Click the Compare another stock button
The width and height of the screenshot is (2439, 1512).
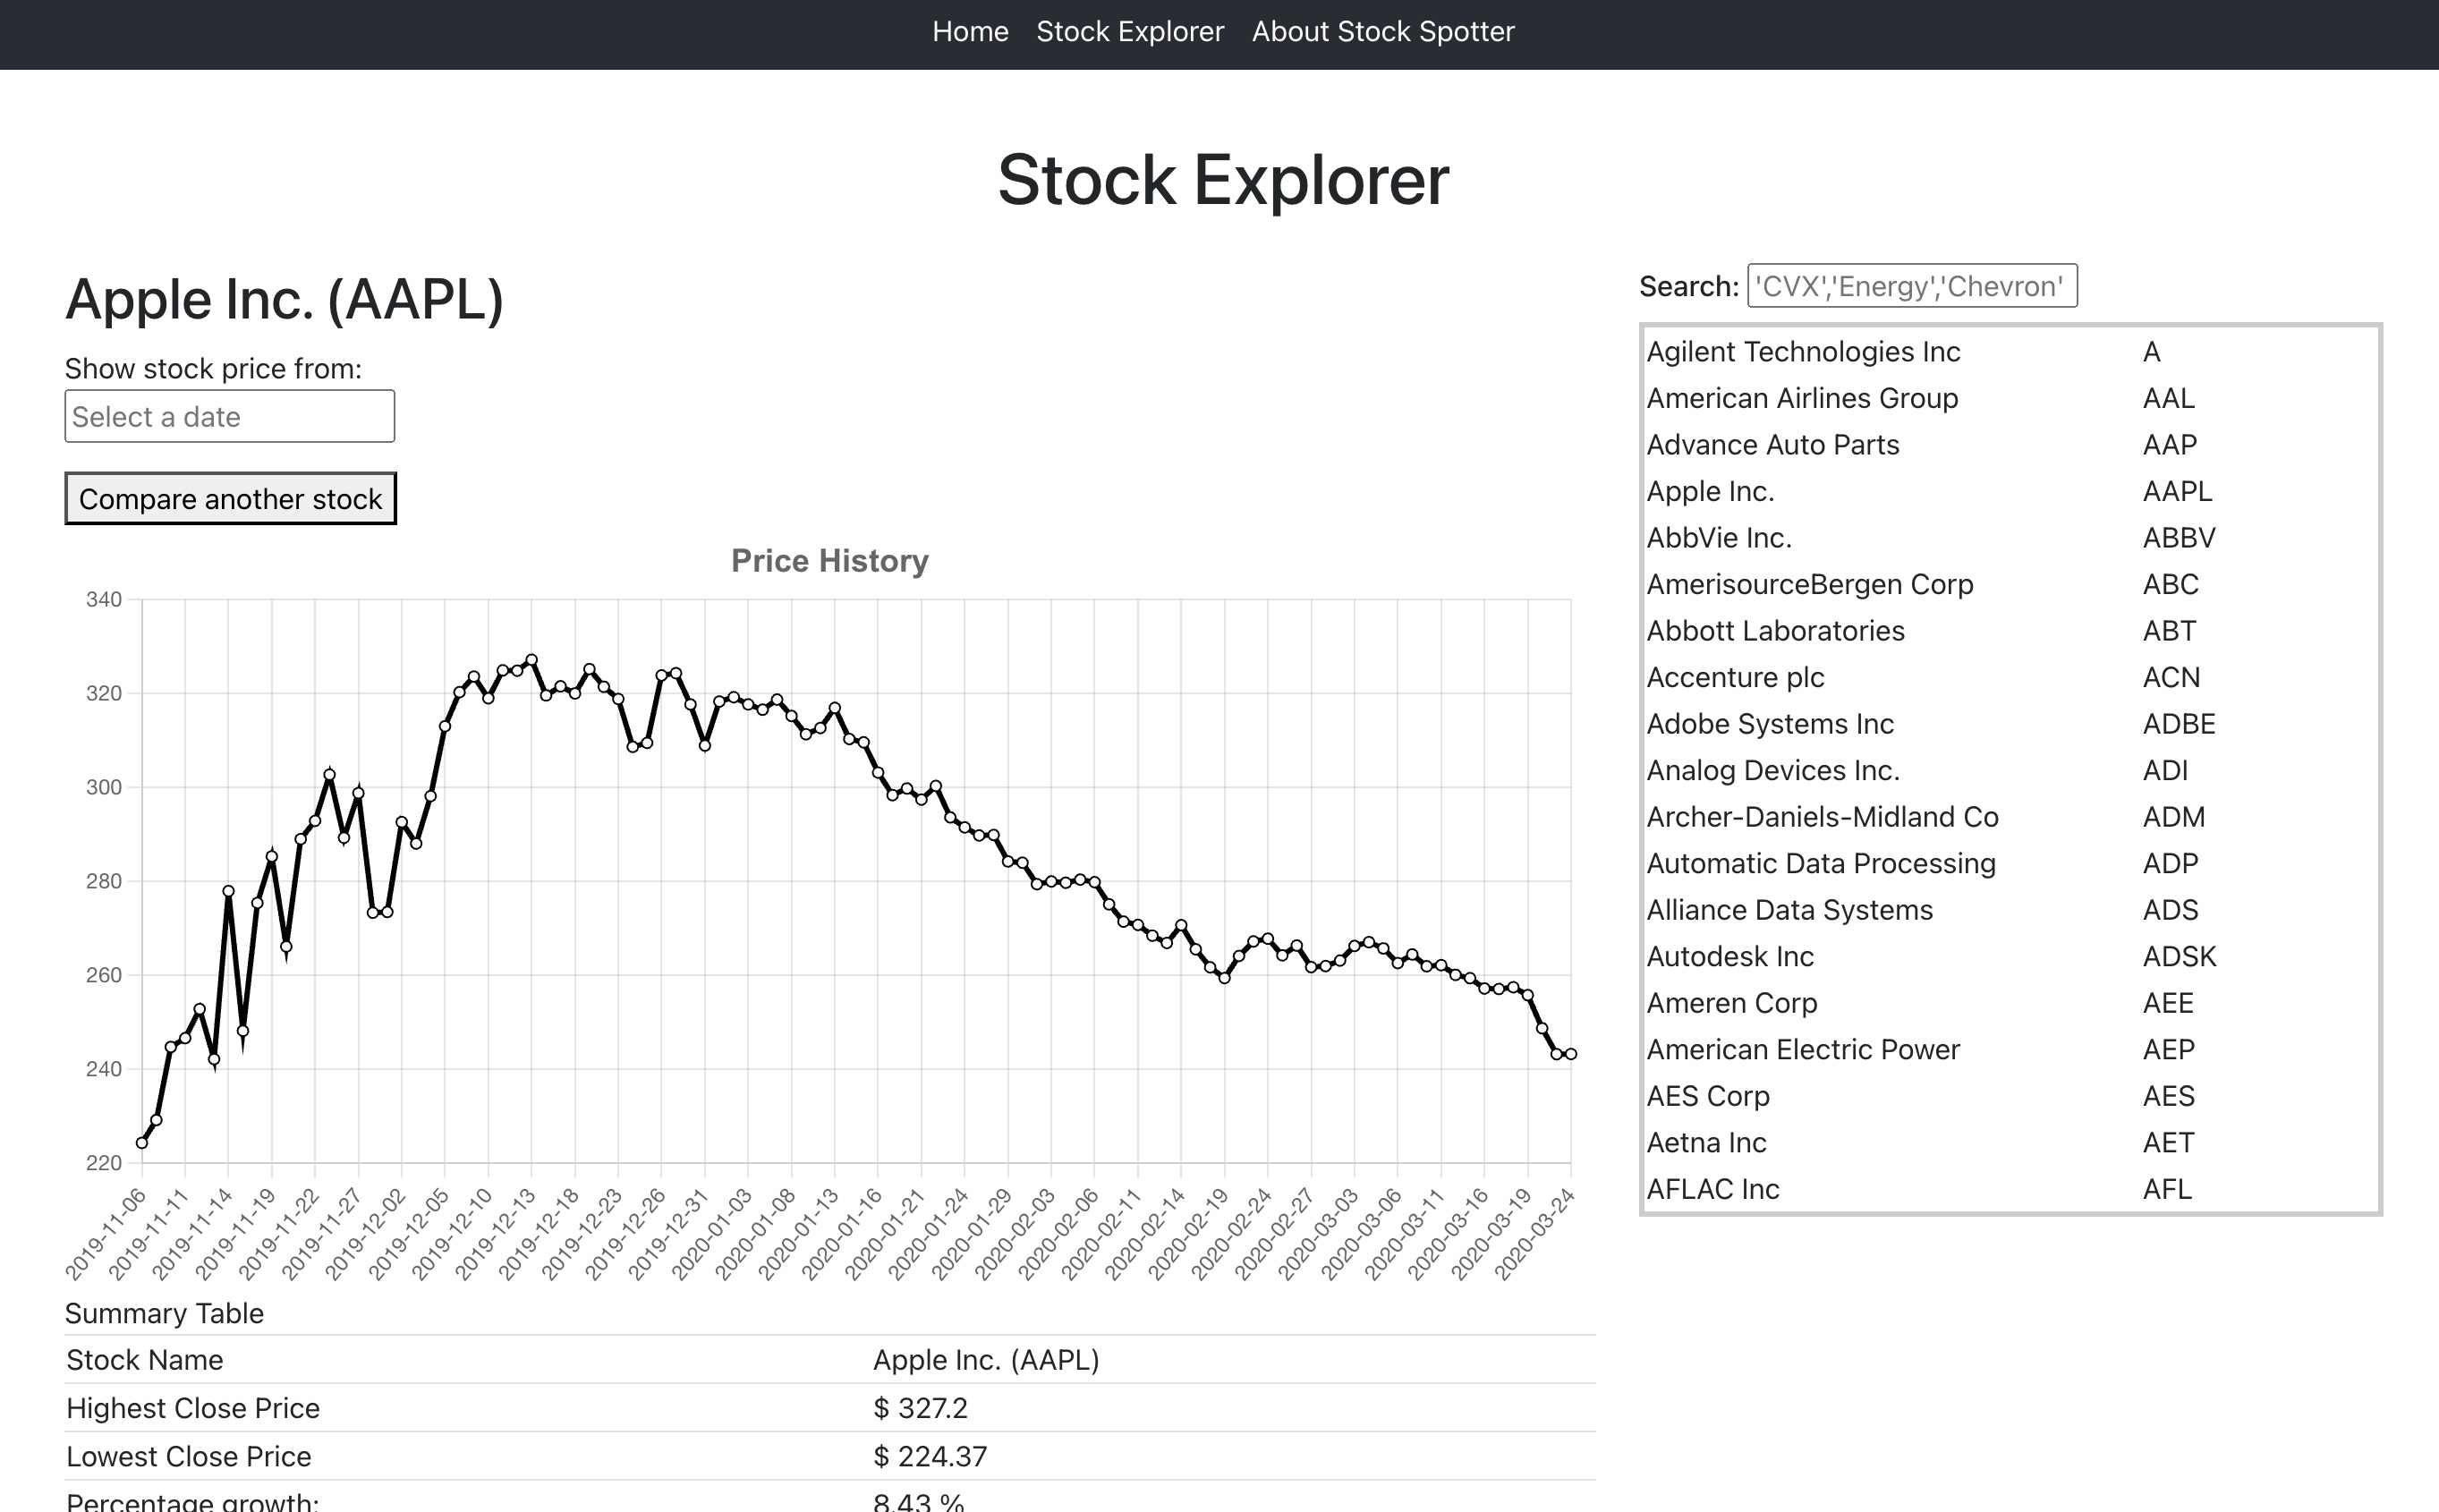[230, 498]
